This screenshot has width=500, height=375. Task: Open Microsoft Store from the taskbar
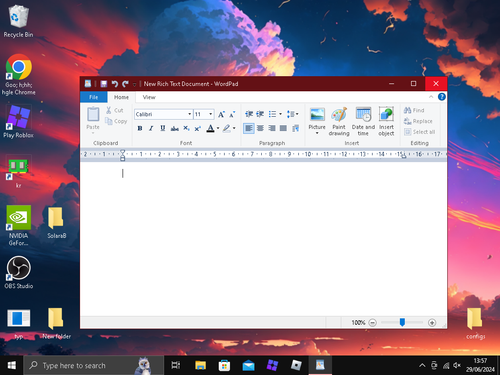pos(224,366)
